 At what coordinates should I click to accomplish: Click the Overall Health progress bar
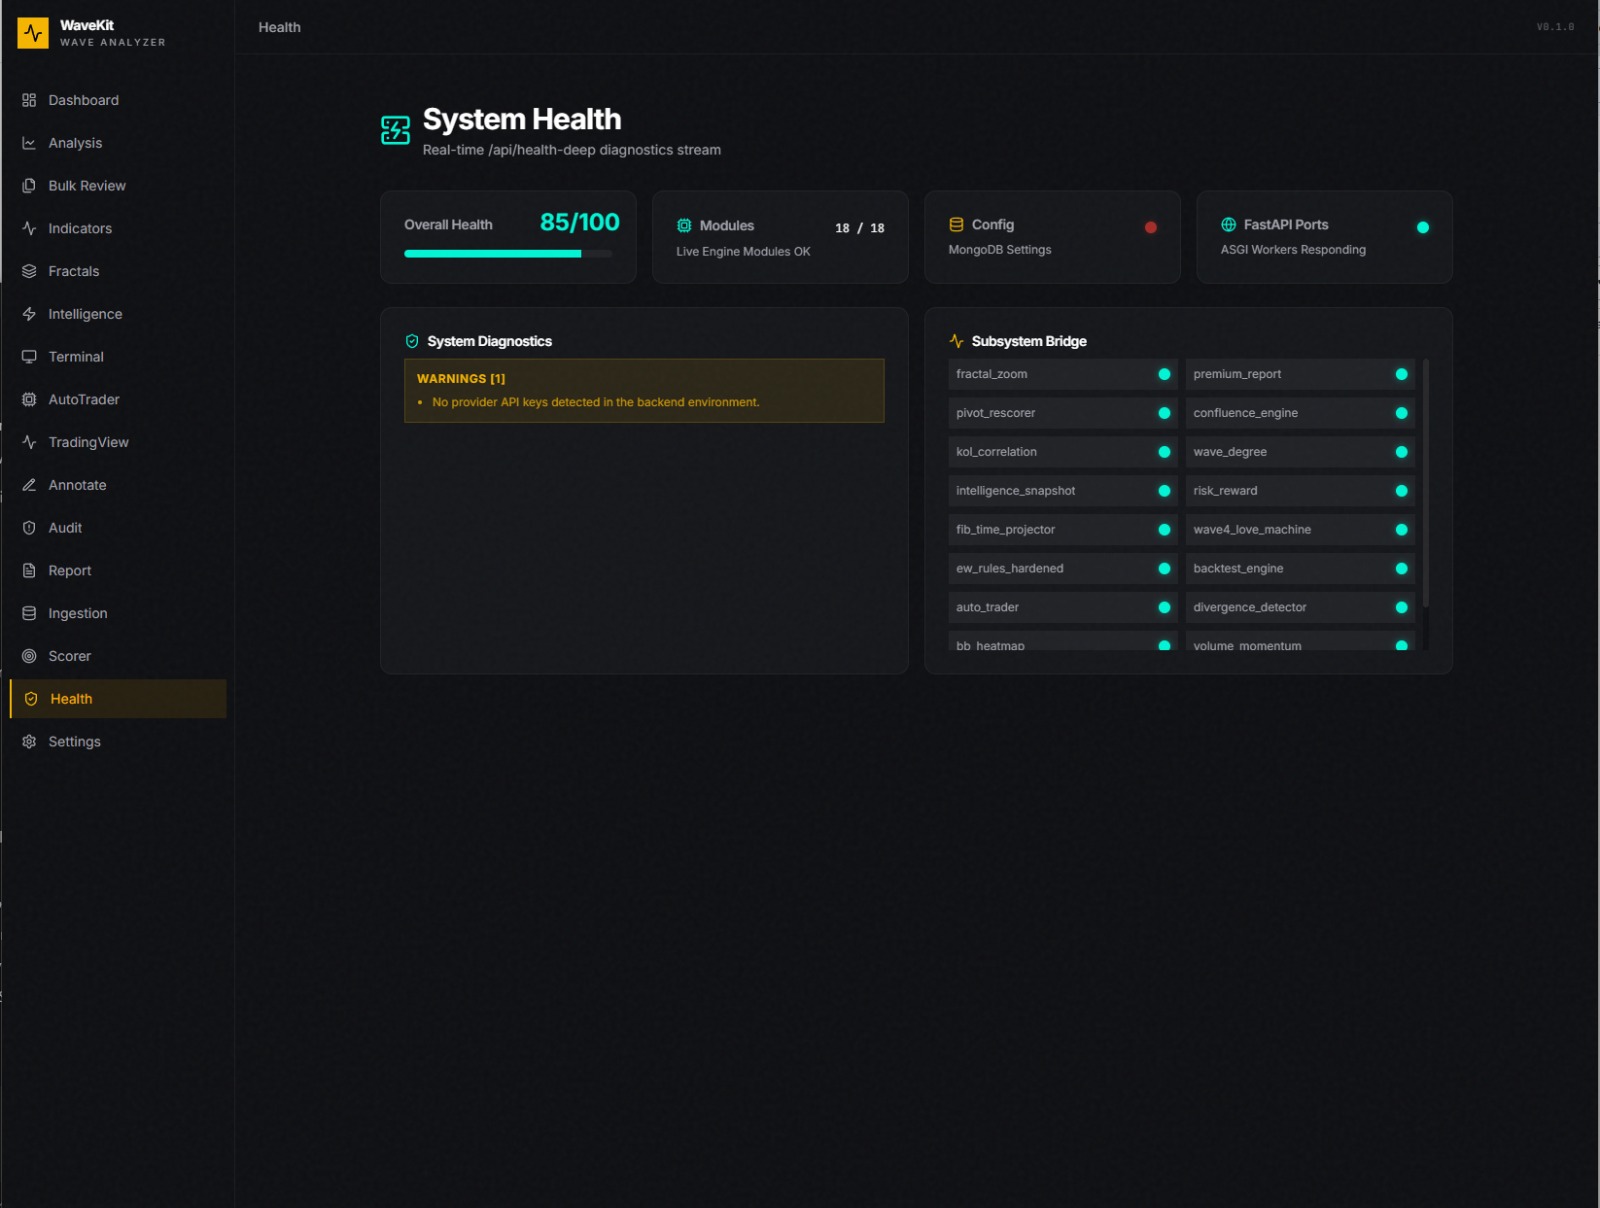click(x=508, y=254)
